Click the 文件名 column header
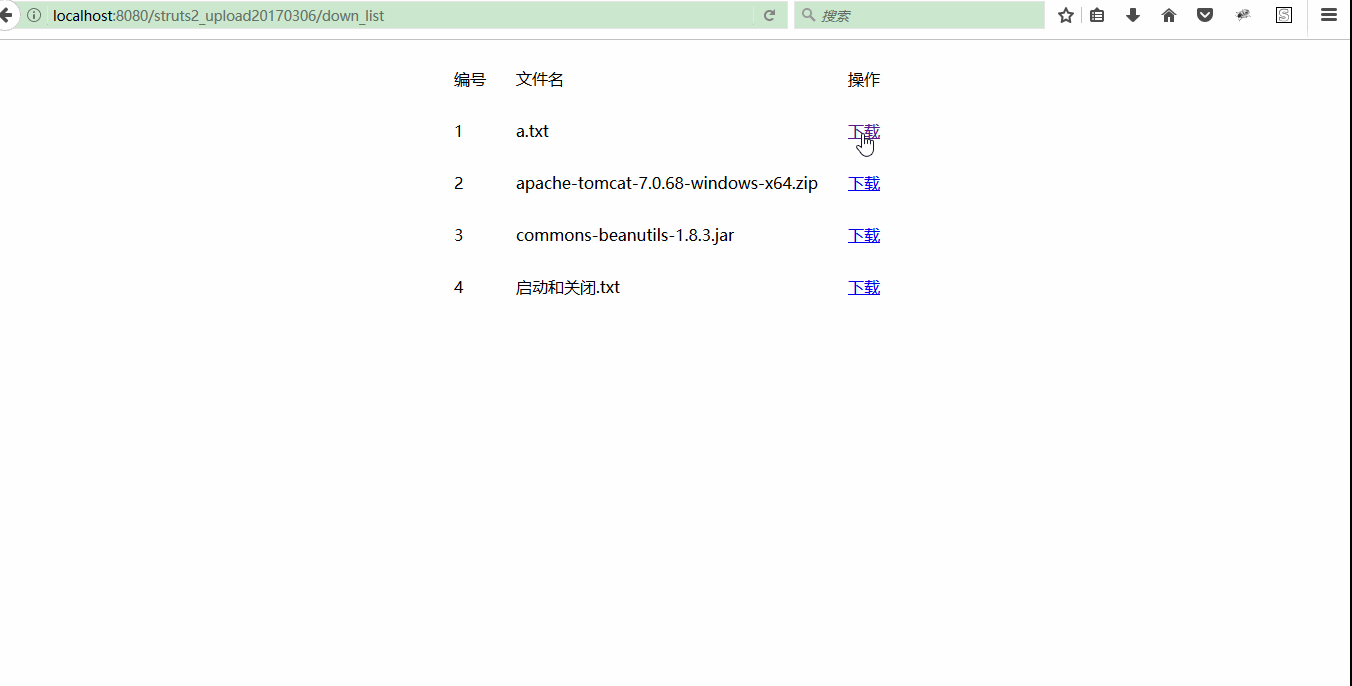 540,79
